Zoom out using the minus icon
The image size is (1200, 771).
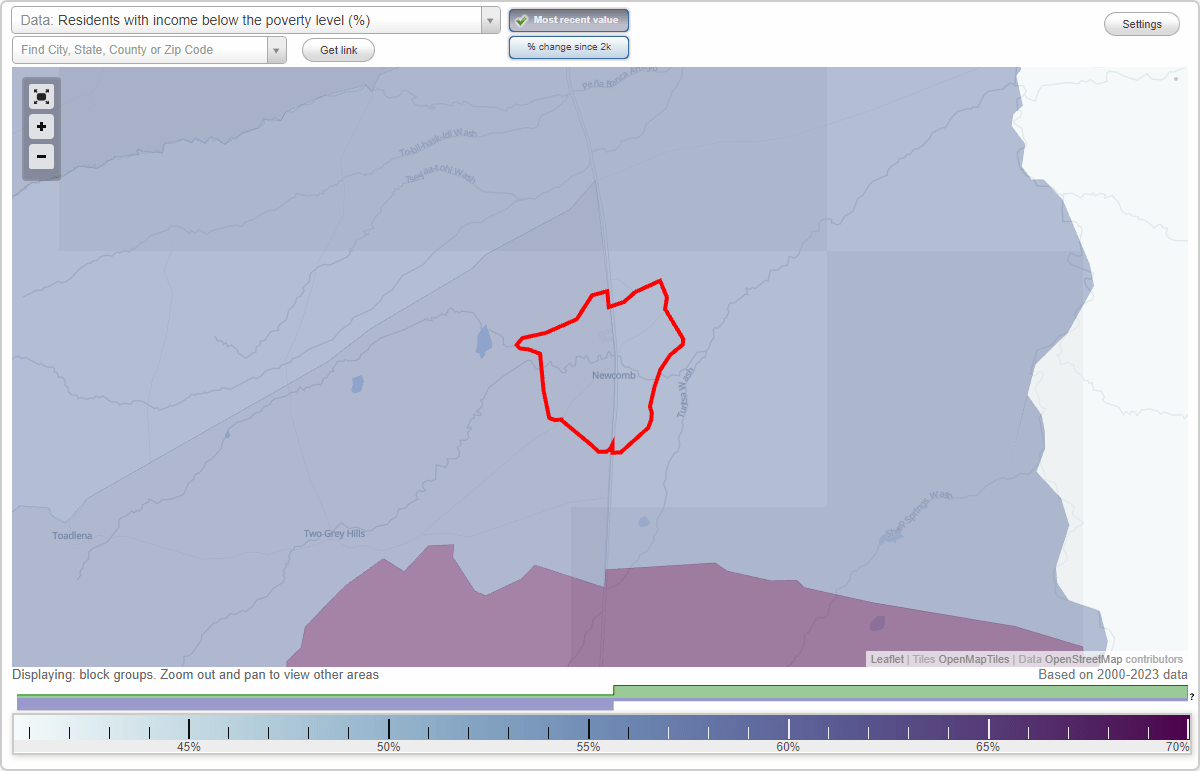click(41, 157)
